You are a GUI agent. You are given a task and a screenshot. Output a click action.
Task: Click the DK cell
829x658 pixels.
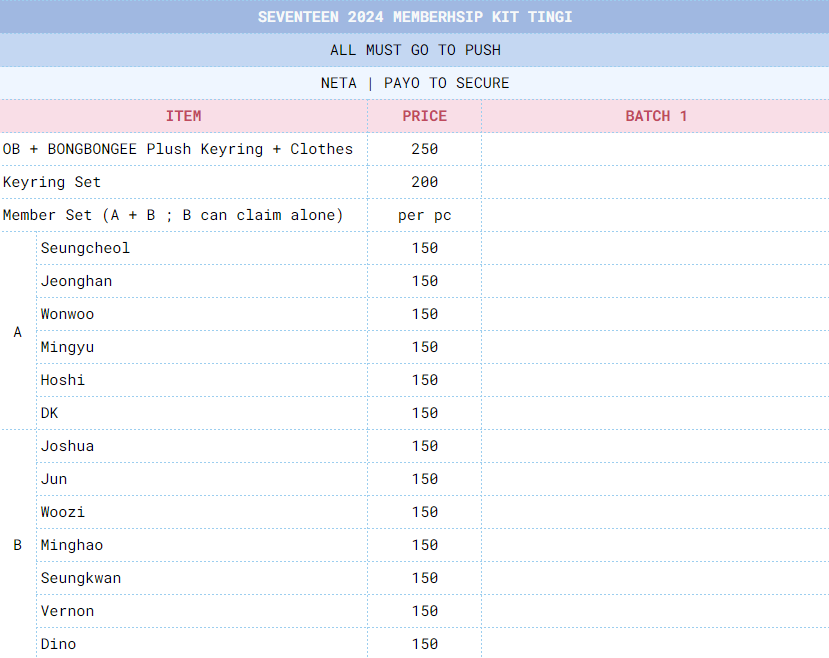(x=202, y=413)
